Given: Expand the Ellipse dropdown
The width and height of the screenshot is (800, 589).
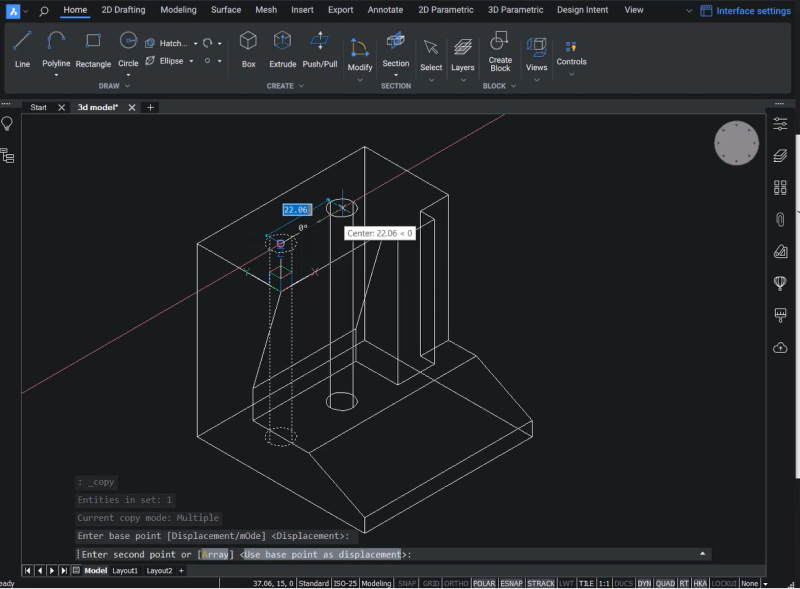Looking at the screenshot, I should [x=189, y=60].
